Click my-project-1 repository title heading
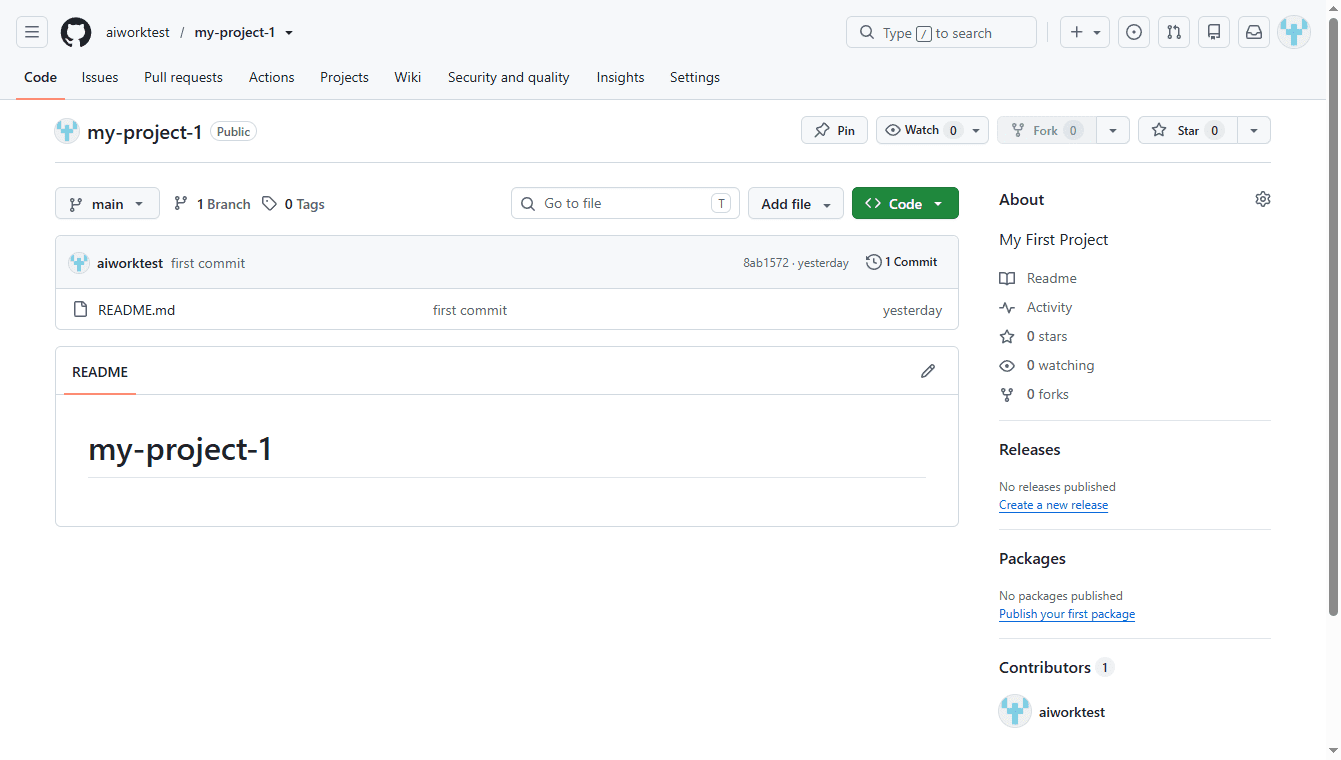The height and width of the screenshot is (760, 1341). [x=145, y=131]
